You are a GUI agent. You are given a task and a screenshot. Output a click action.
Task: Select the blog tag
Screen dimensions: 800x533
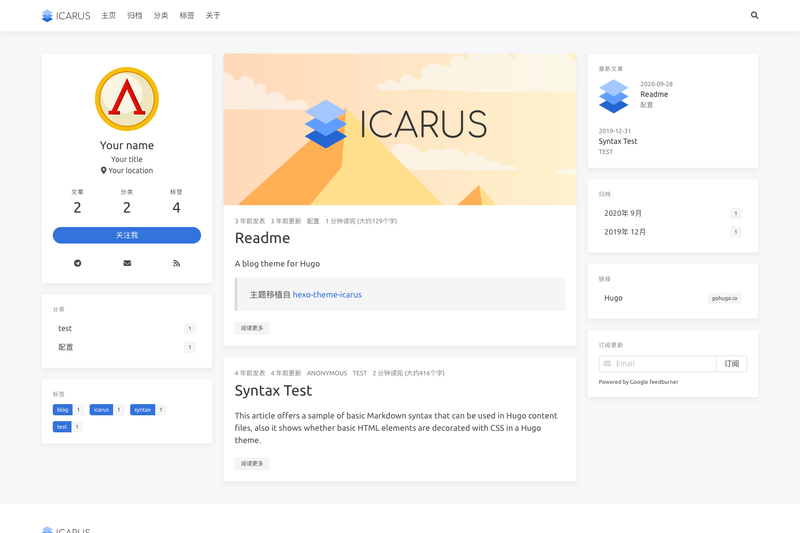pyautogui.click(x=62, y=410)
